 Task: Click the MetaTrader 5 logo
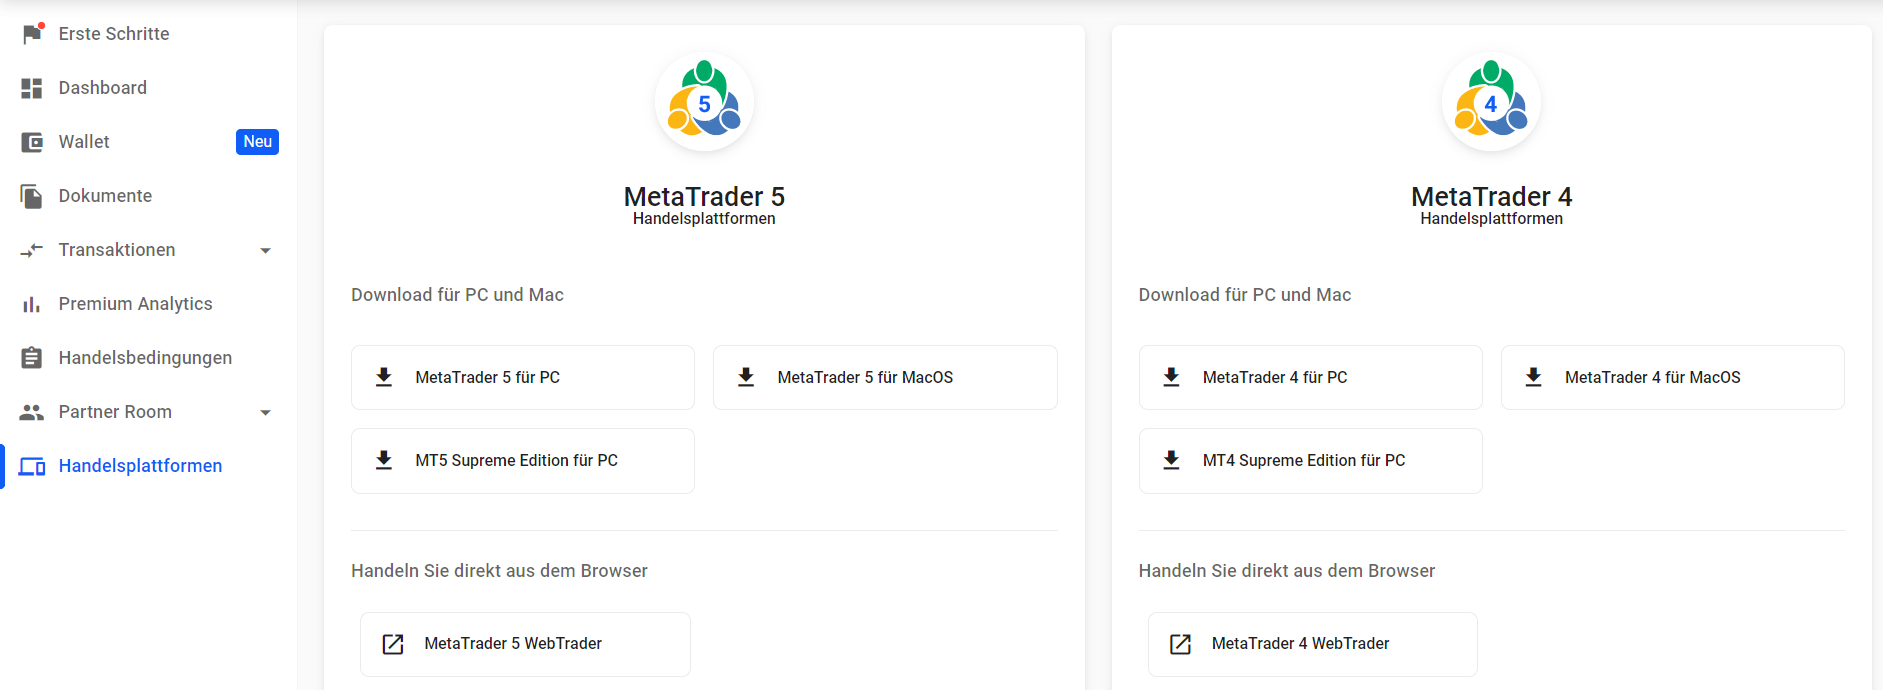pyautogui.click(x=704, y=101)
